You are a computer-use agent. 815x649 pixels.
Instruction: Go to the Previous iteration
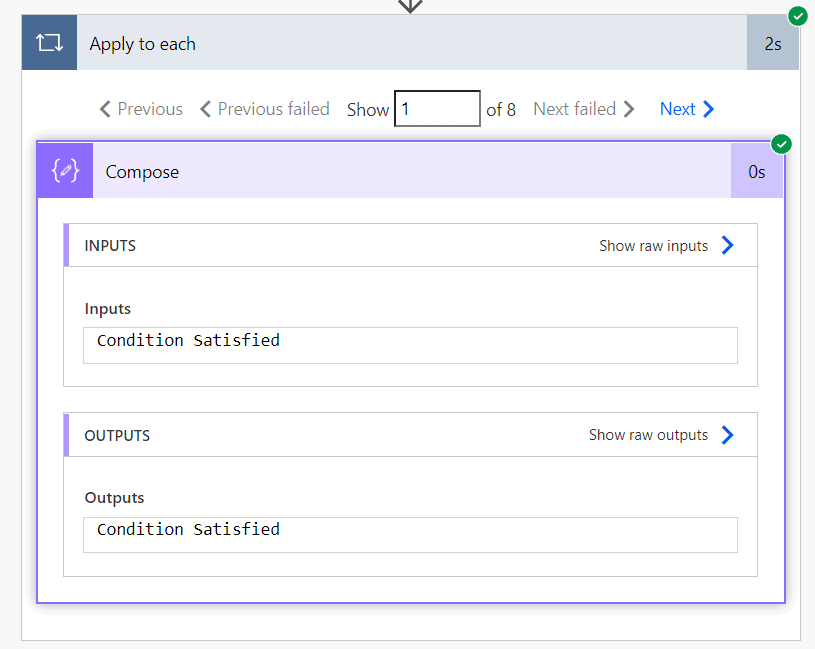[x=141, y=109]
